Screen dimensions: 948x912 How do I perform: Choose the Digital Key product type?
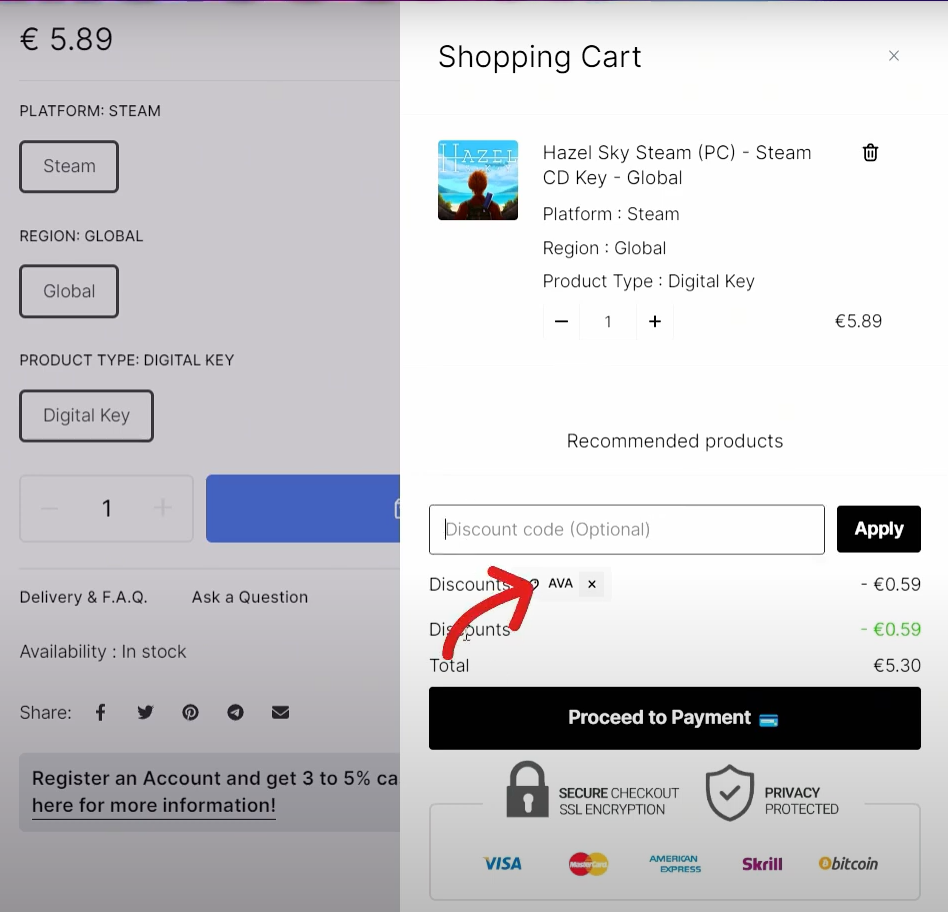pos(86,415)
